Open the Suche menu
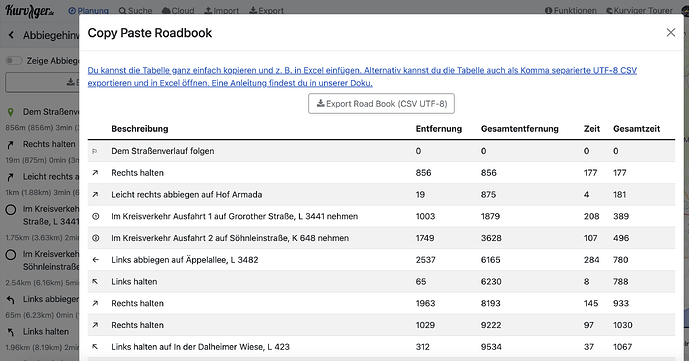Image resolution: width=689 pixels, height=361 pixels. [135, 11]
